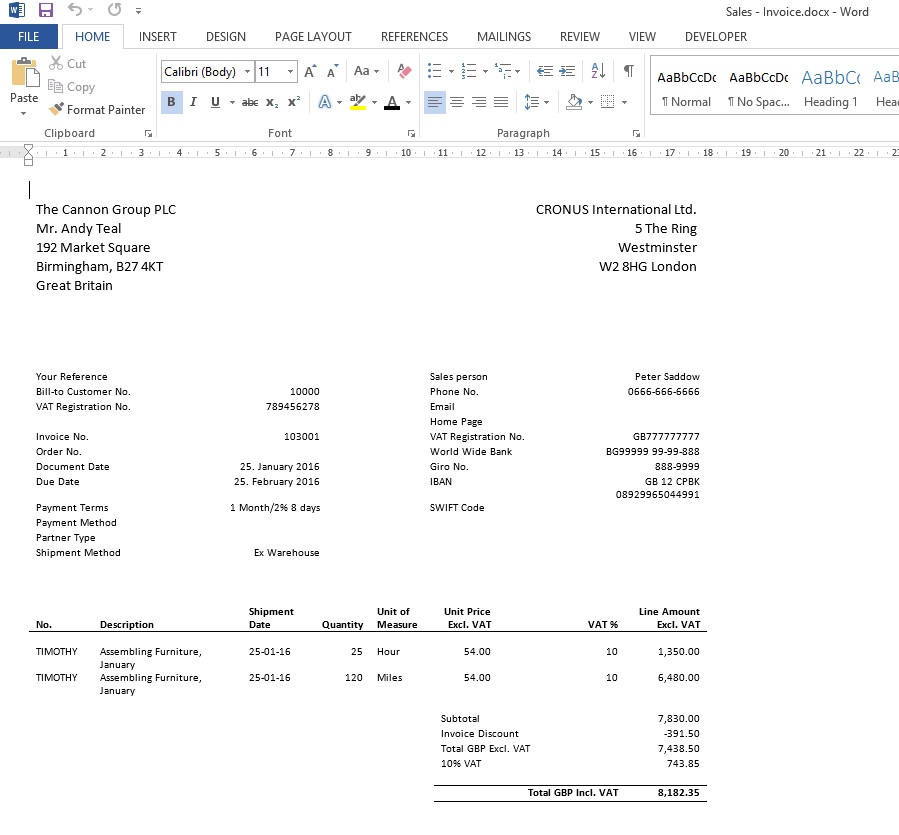This screenshot has width=899, height=835.
Task: Toggle bold formatting
Action: click(171, 101)
